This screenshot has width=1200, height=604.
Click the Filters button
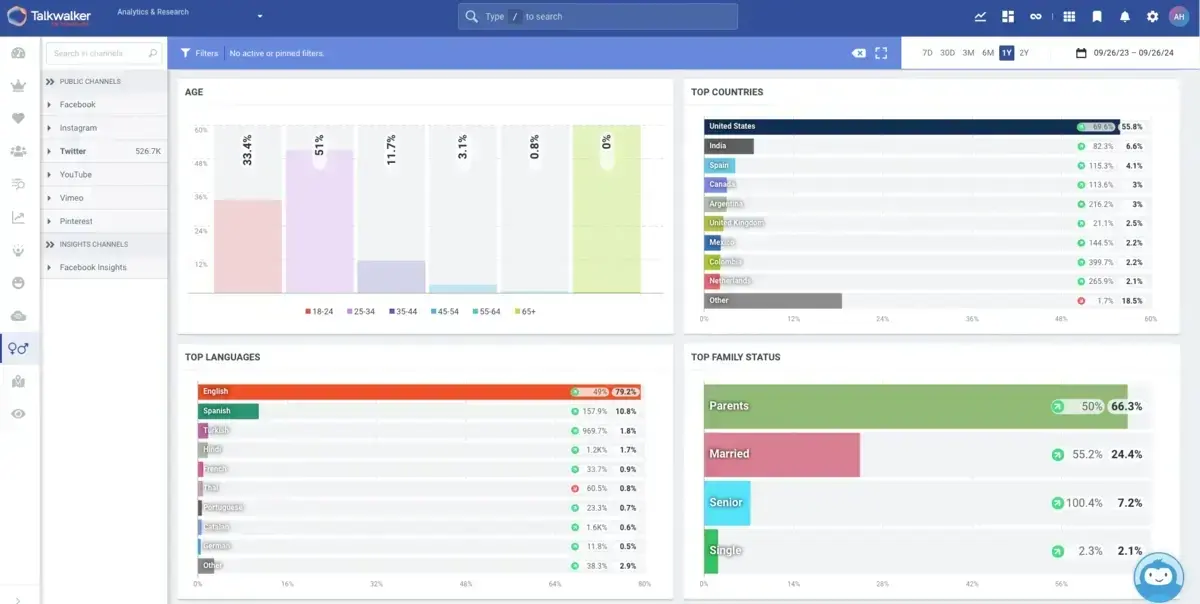199,53
